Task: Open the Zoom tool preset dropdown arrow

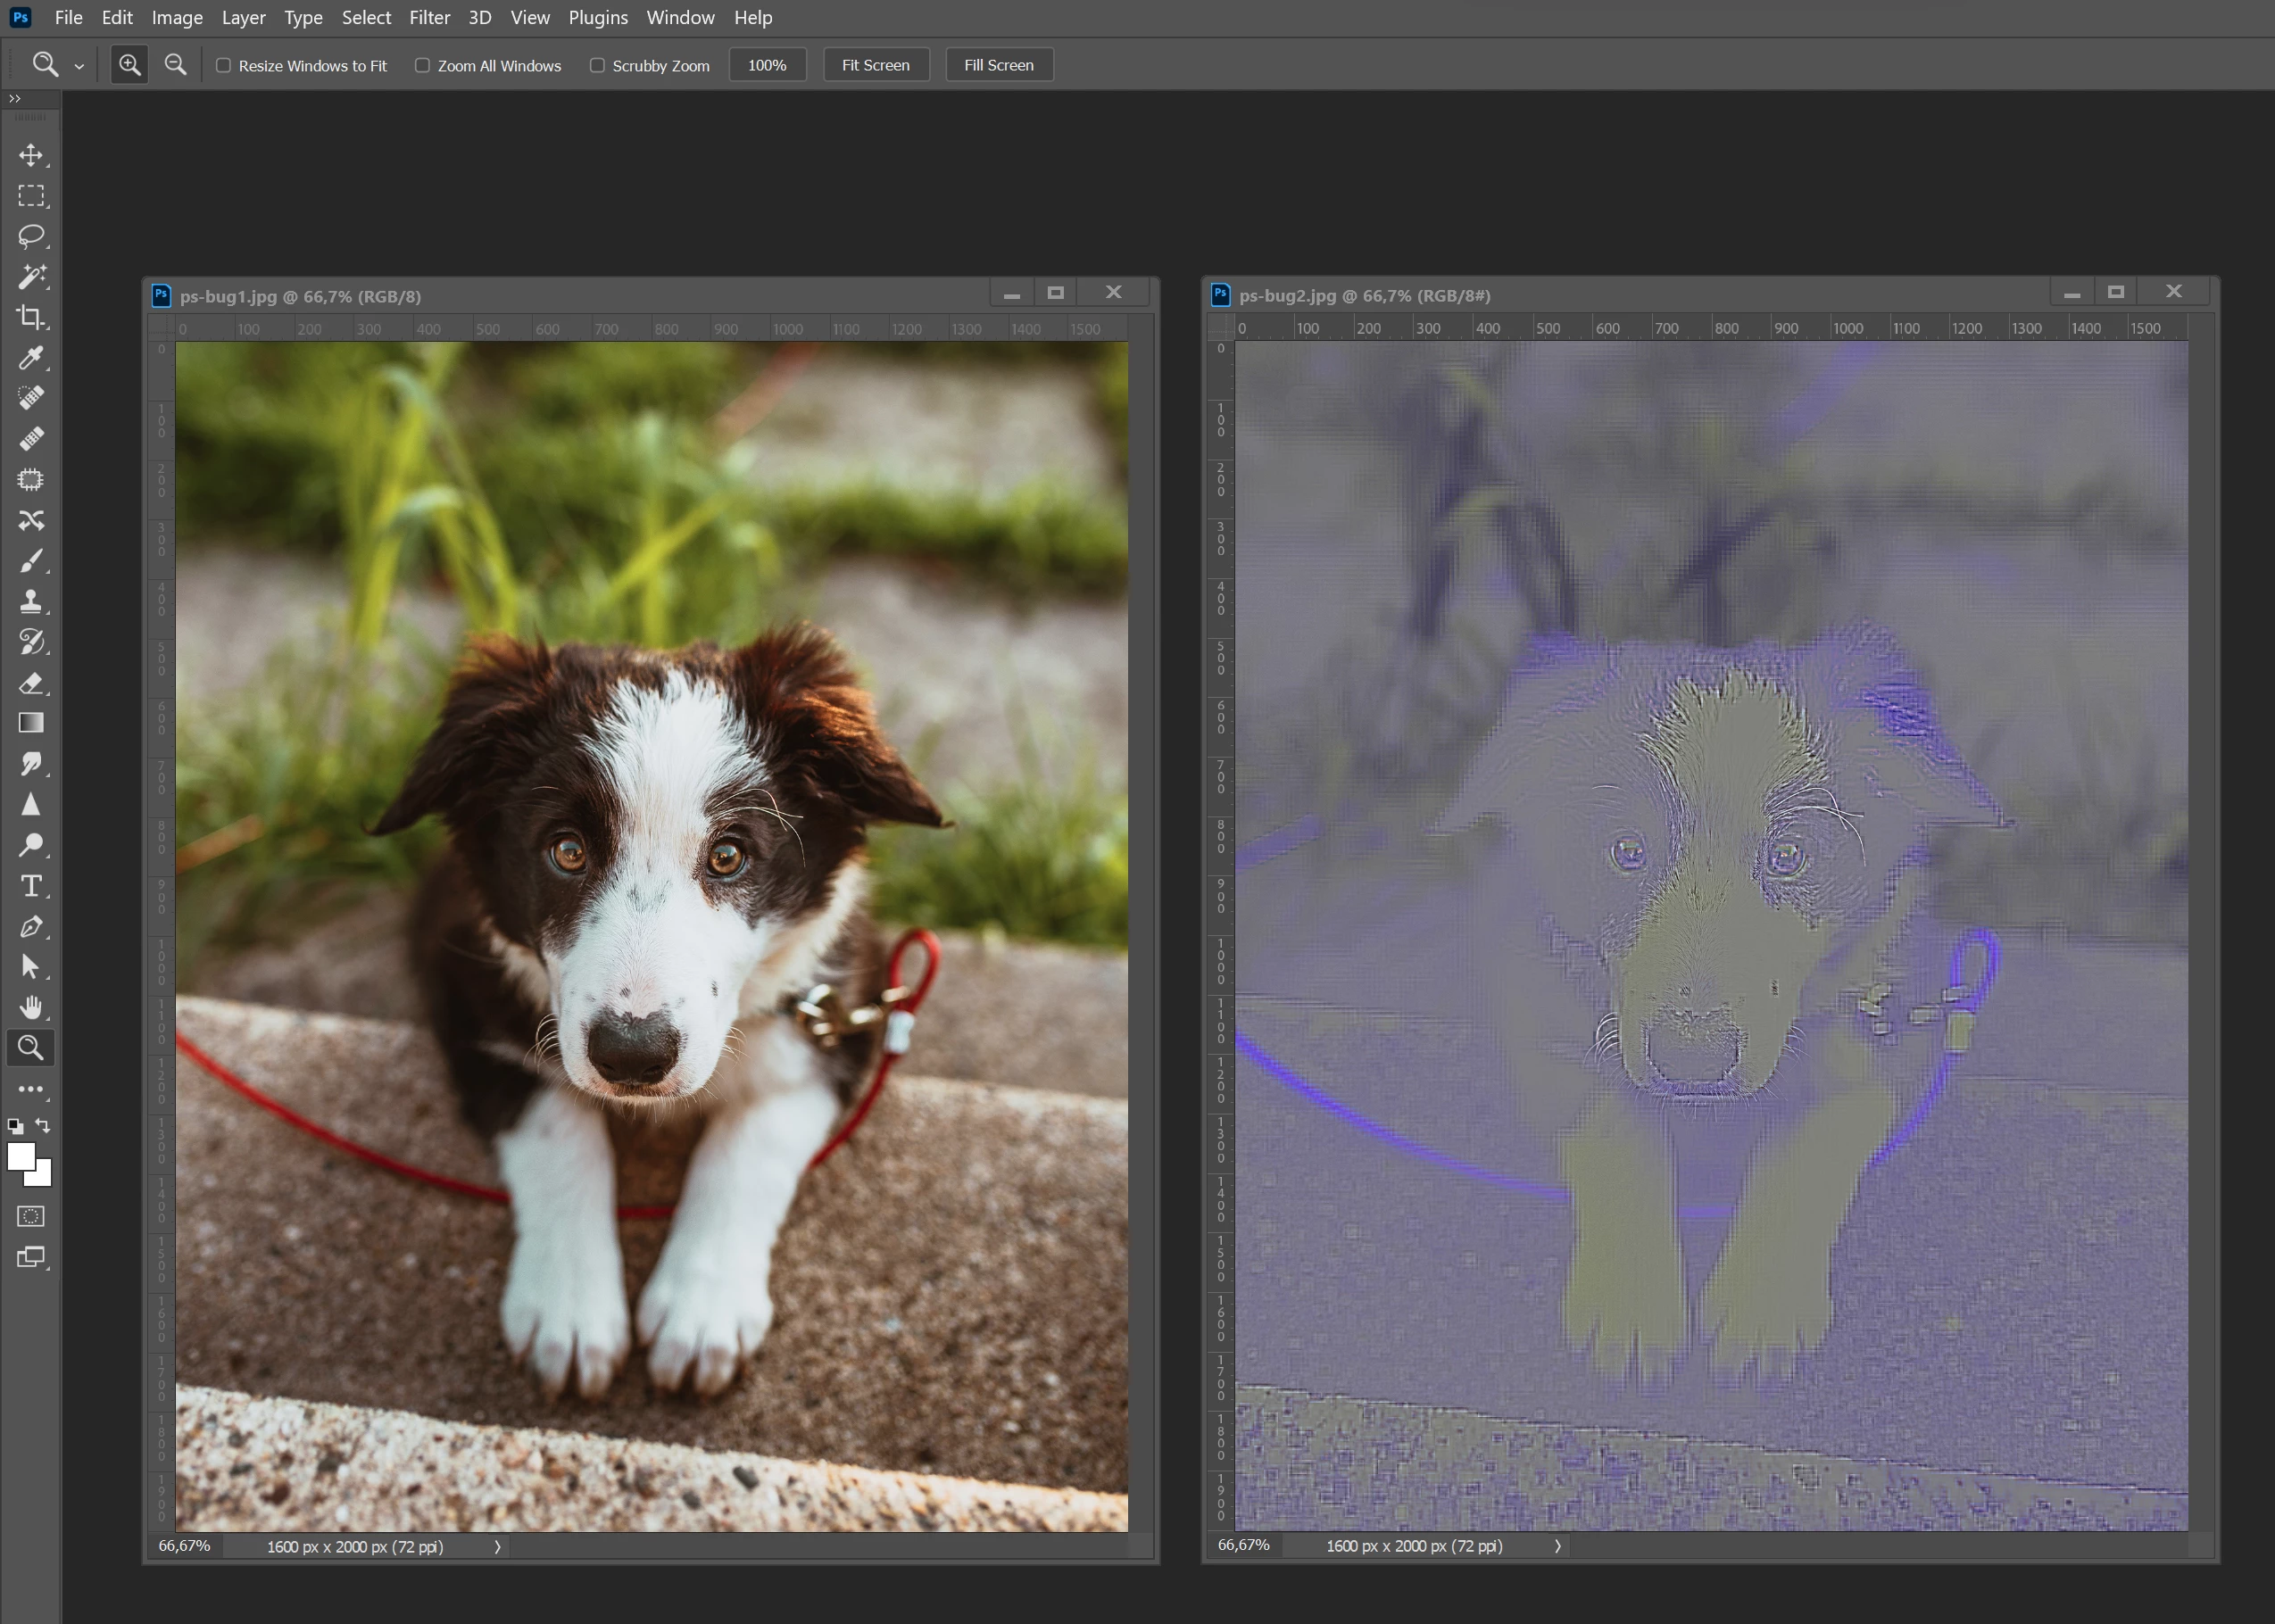Action: [x=79, y=67]
